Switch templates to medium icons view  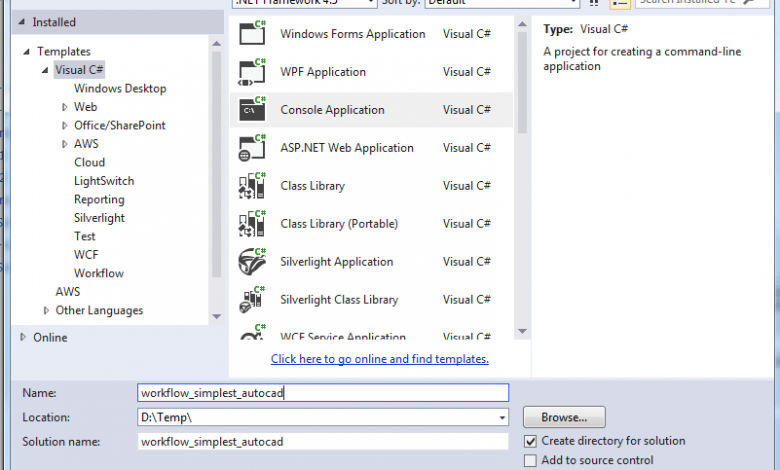593,2
